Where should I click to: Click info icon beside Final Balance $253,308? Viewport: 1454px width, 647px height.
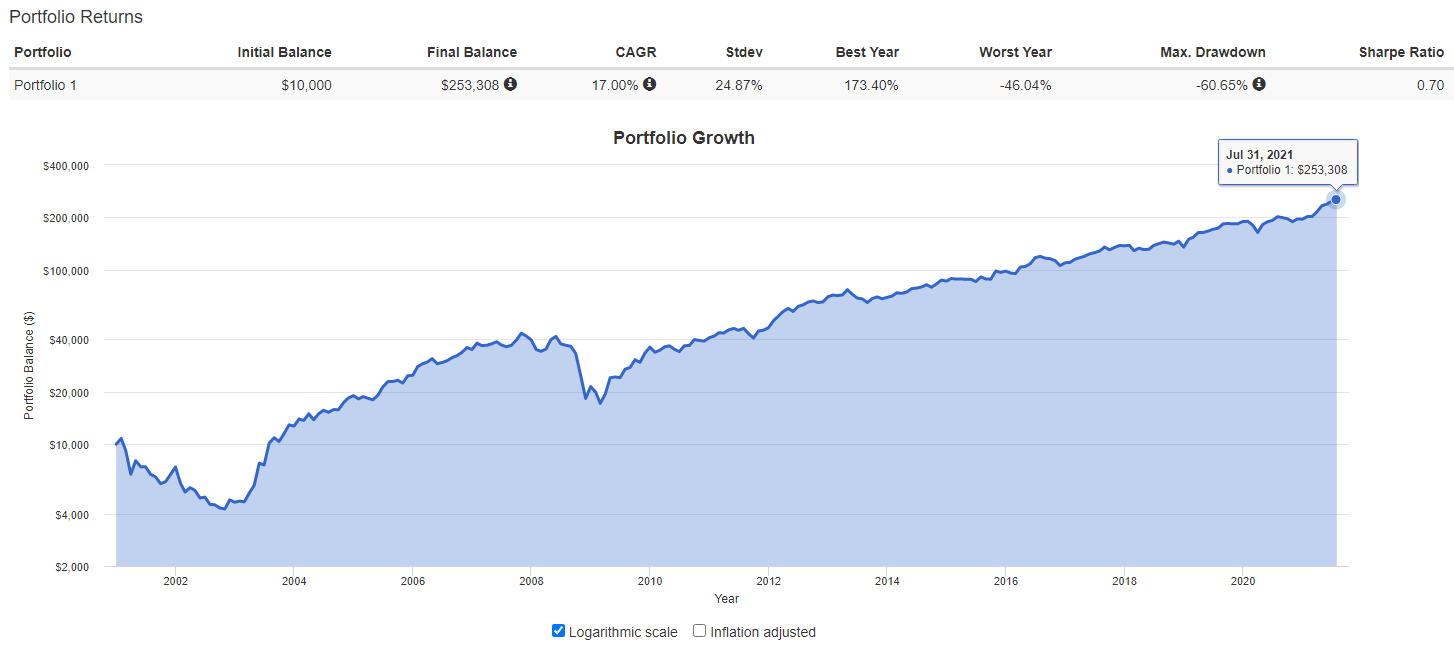(x=510, y=85)
